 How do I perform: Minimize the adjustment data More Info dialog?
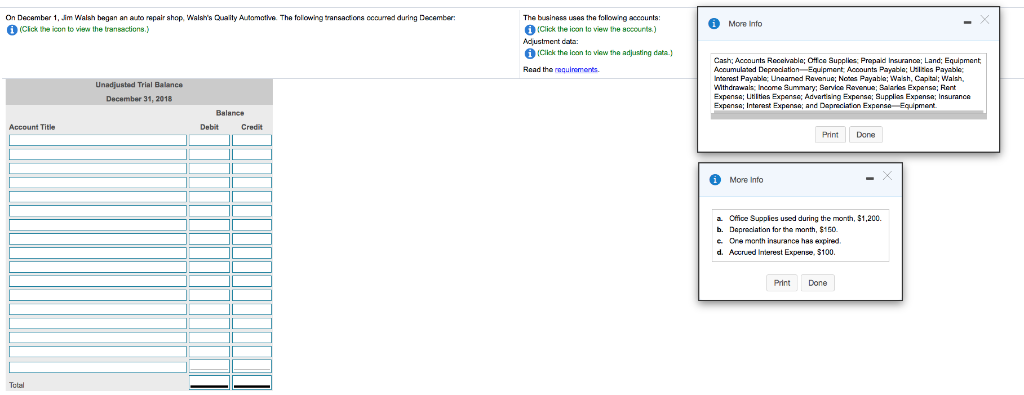[x=870, y=178]
